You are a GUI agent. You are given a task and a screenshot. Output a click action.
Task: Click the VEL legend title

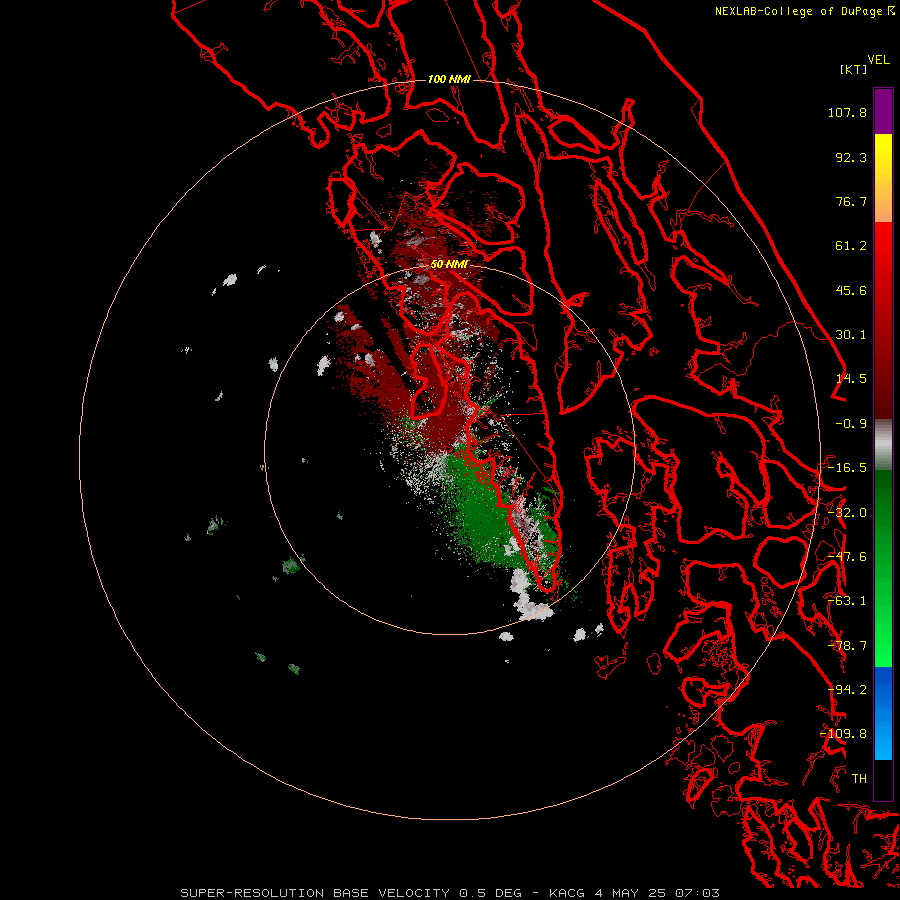pyautogui.click(x=878, y=60)
